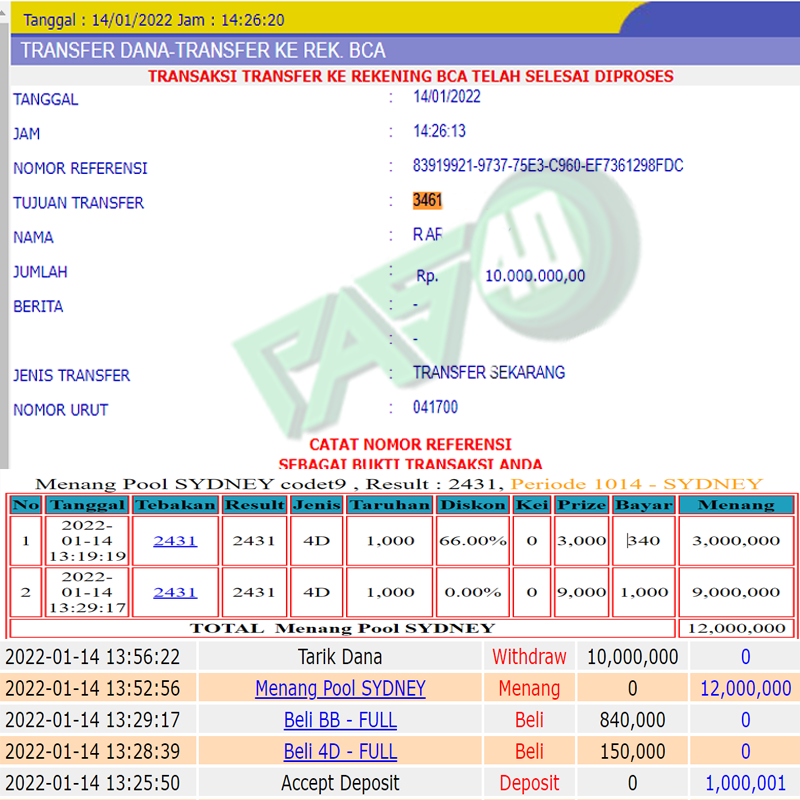The width and height of the screenshot is (800, 800).
Task: Click the red Withdraw status
Action: 529,657
